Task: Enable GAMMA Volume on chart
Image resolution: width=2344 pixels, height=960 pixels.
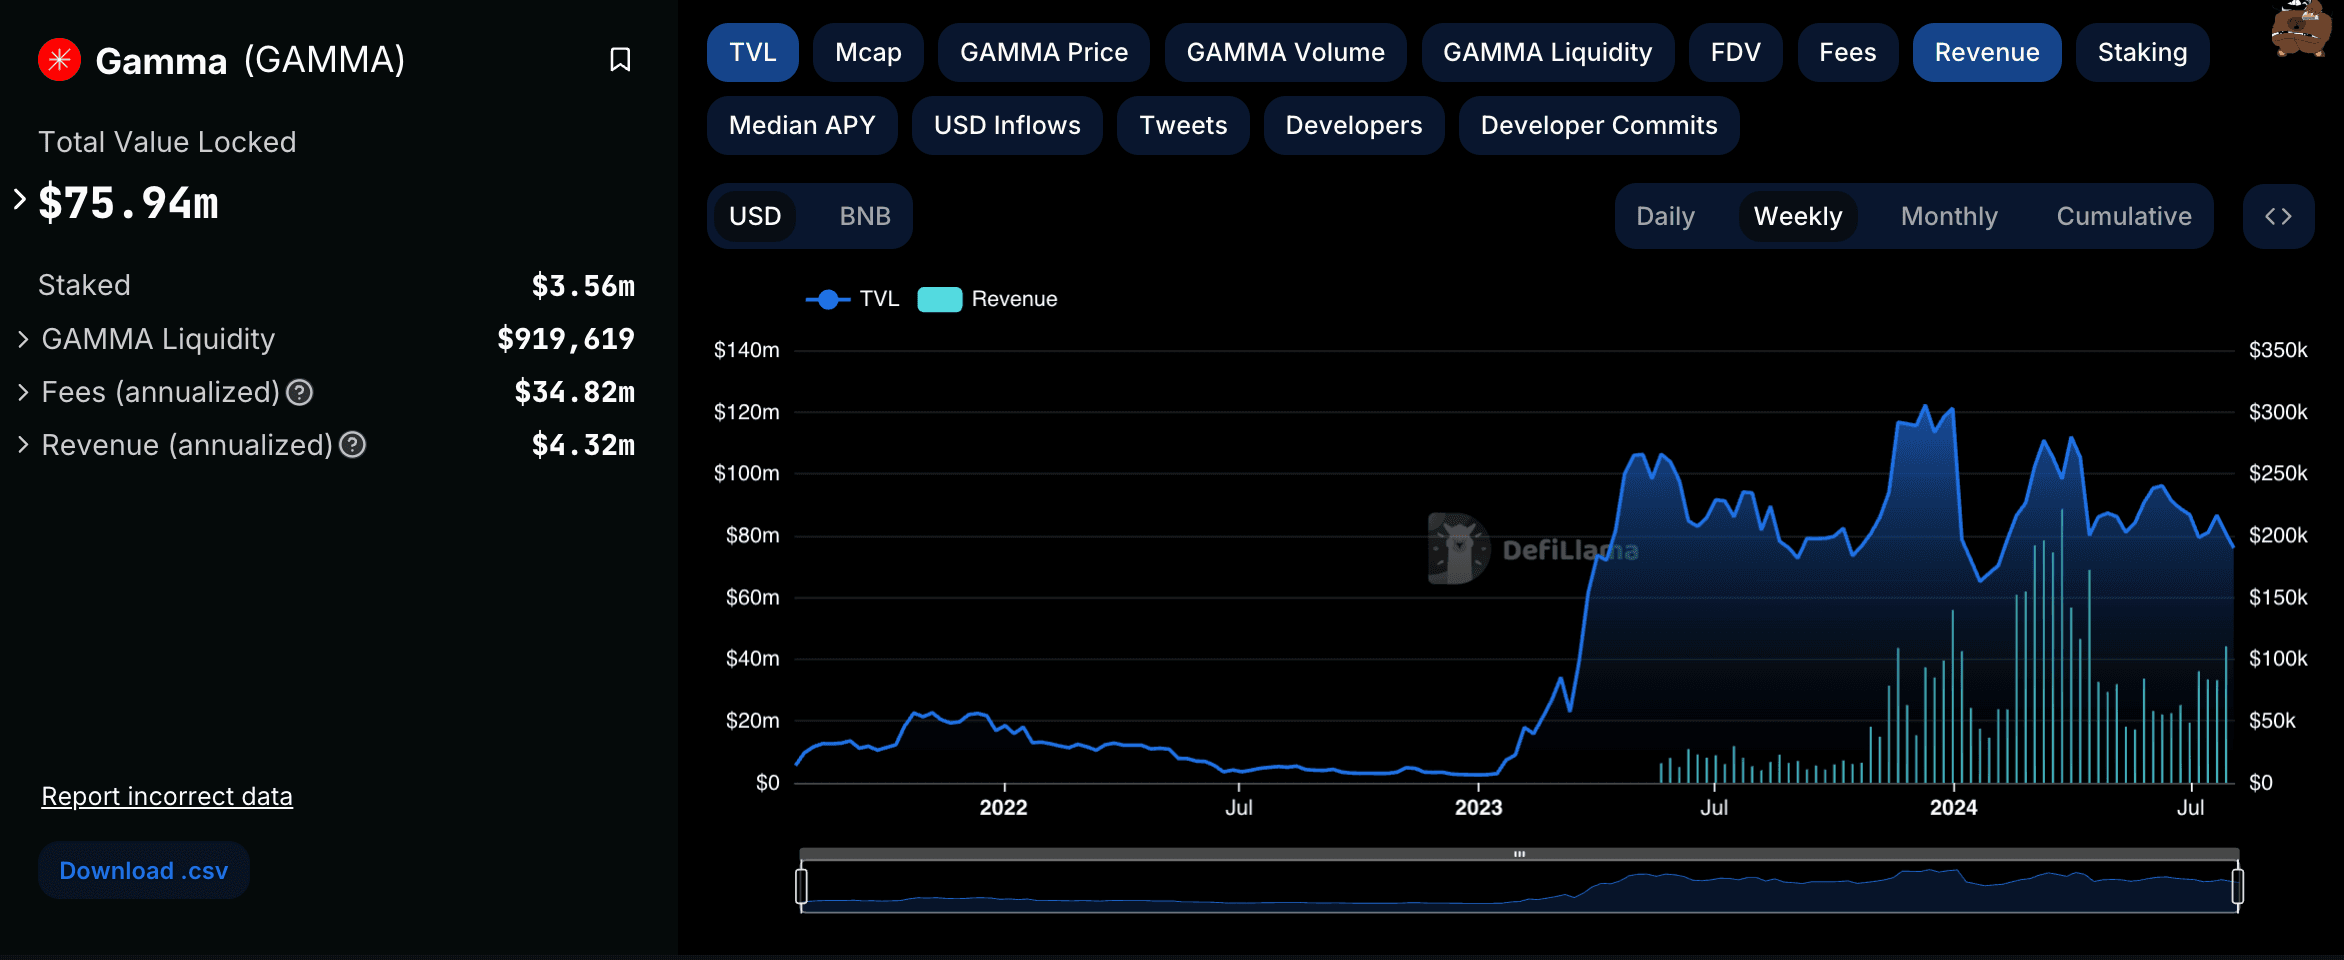Action: click(1285, 52)
